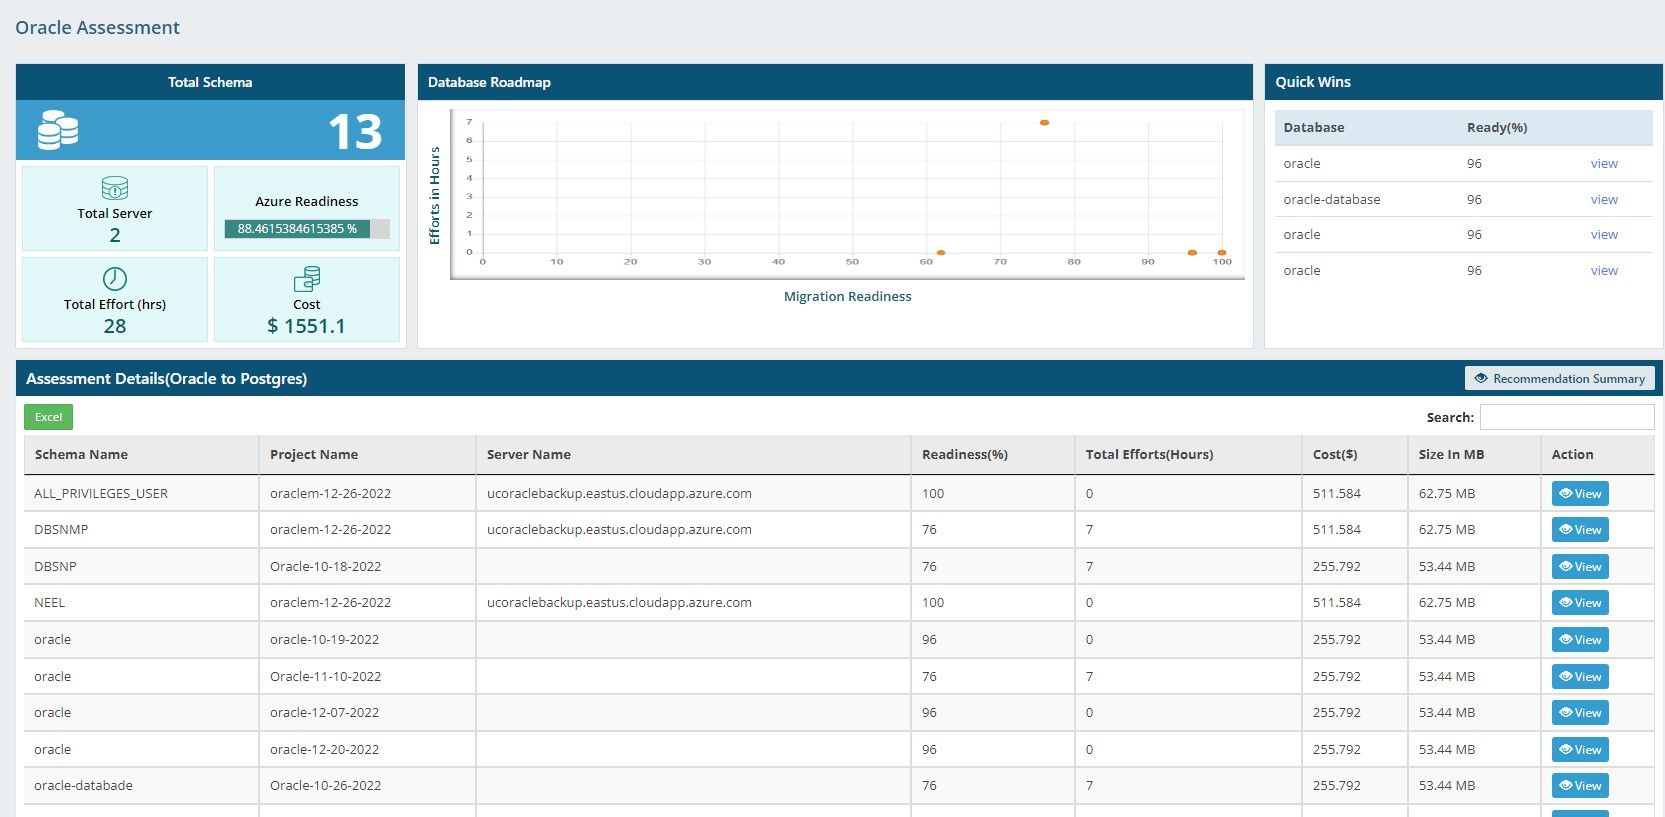Viewport: 1665px width, 817px height.
Task: Click the Azure Readiness progress bar
Action: pyautogui.click(x=307, y=229)
